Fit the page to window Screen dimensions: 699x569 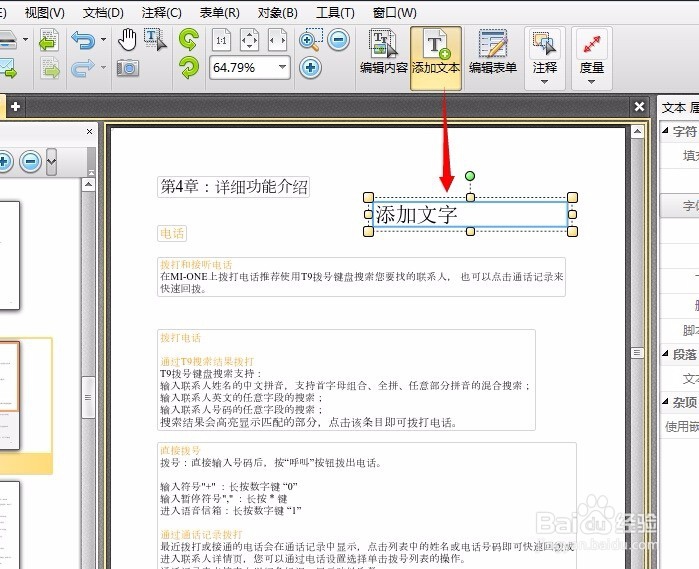click(x=249, y=40)
